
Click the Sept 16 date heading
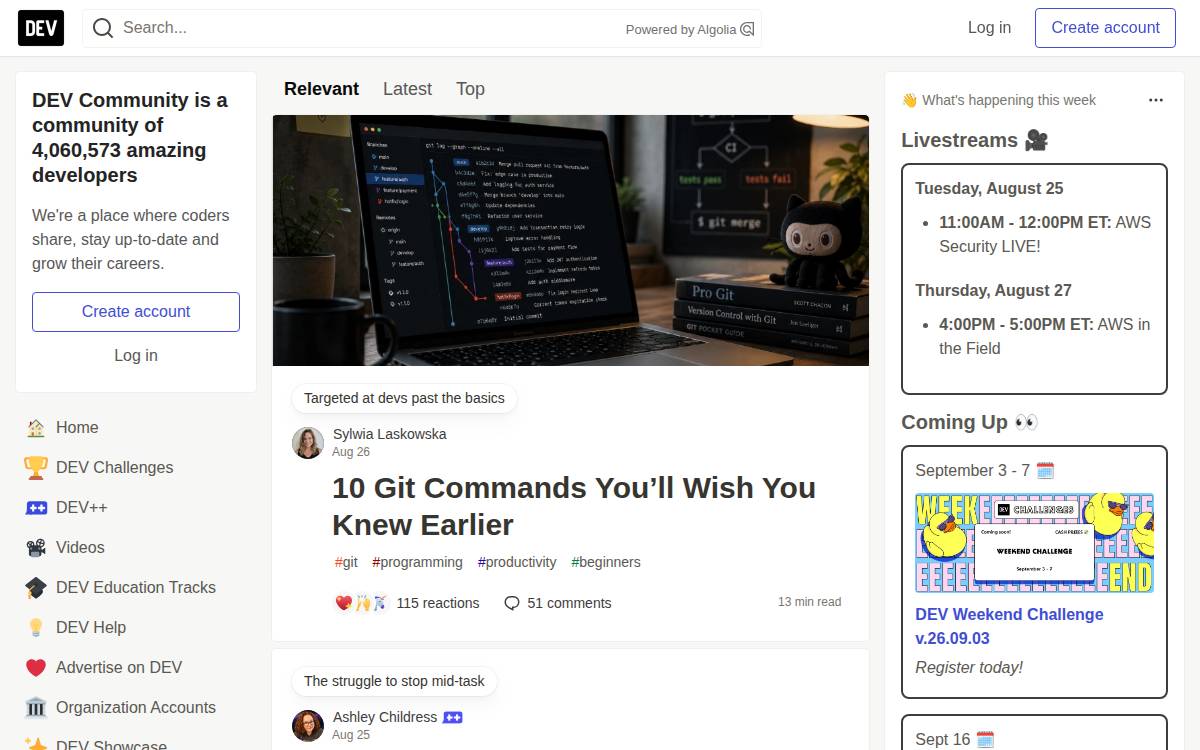955,739
